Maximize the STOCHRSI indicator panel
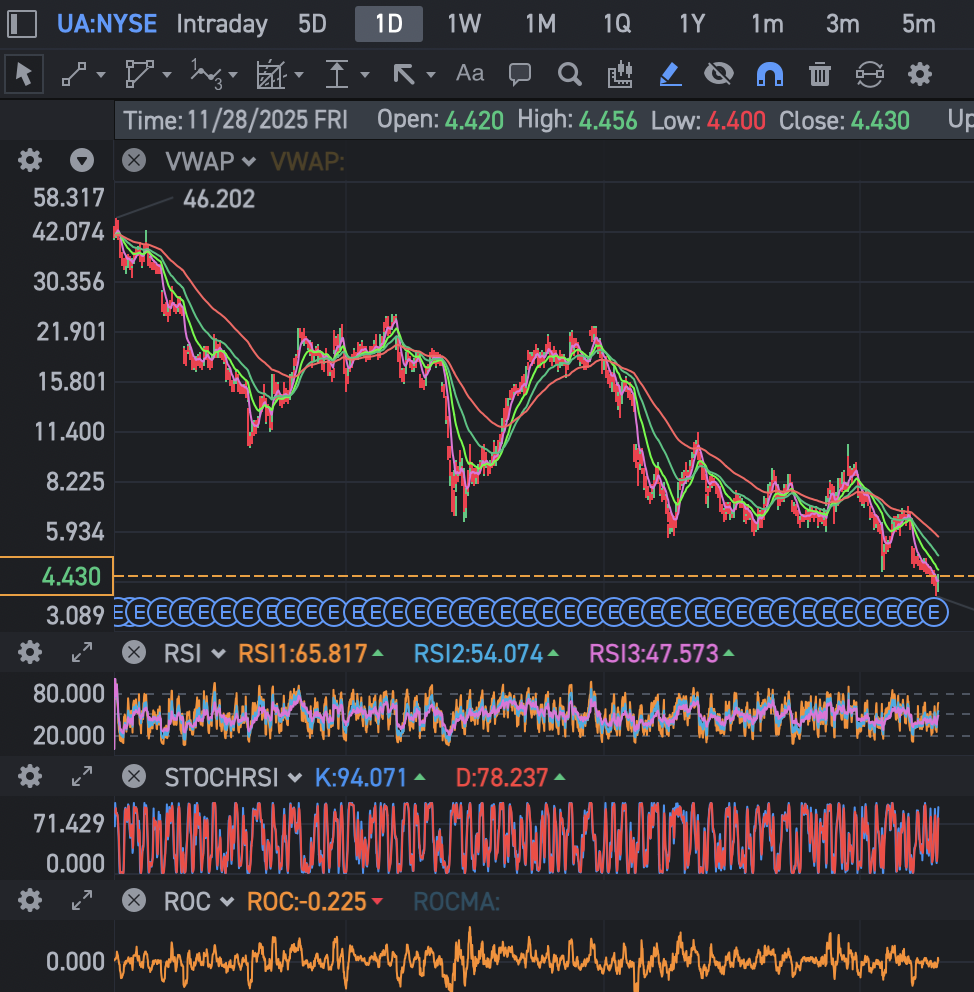The width and height of the screenshot is (974, 992). (x=82, y=776)
